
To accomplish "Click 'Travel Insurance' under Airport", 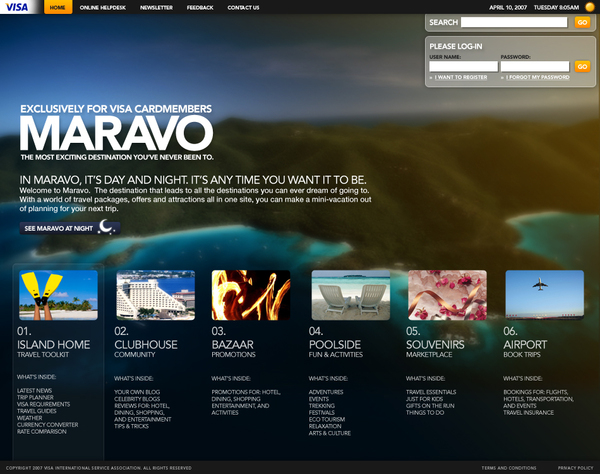I will pos(528,413).
